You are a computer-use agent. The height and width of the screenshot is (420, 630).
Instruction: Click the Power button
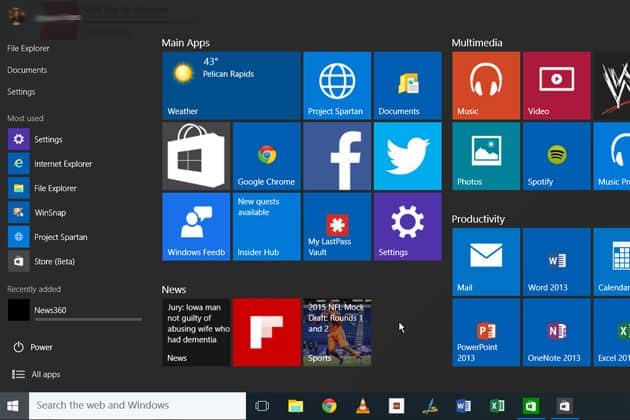(41, 348)
